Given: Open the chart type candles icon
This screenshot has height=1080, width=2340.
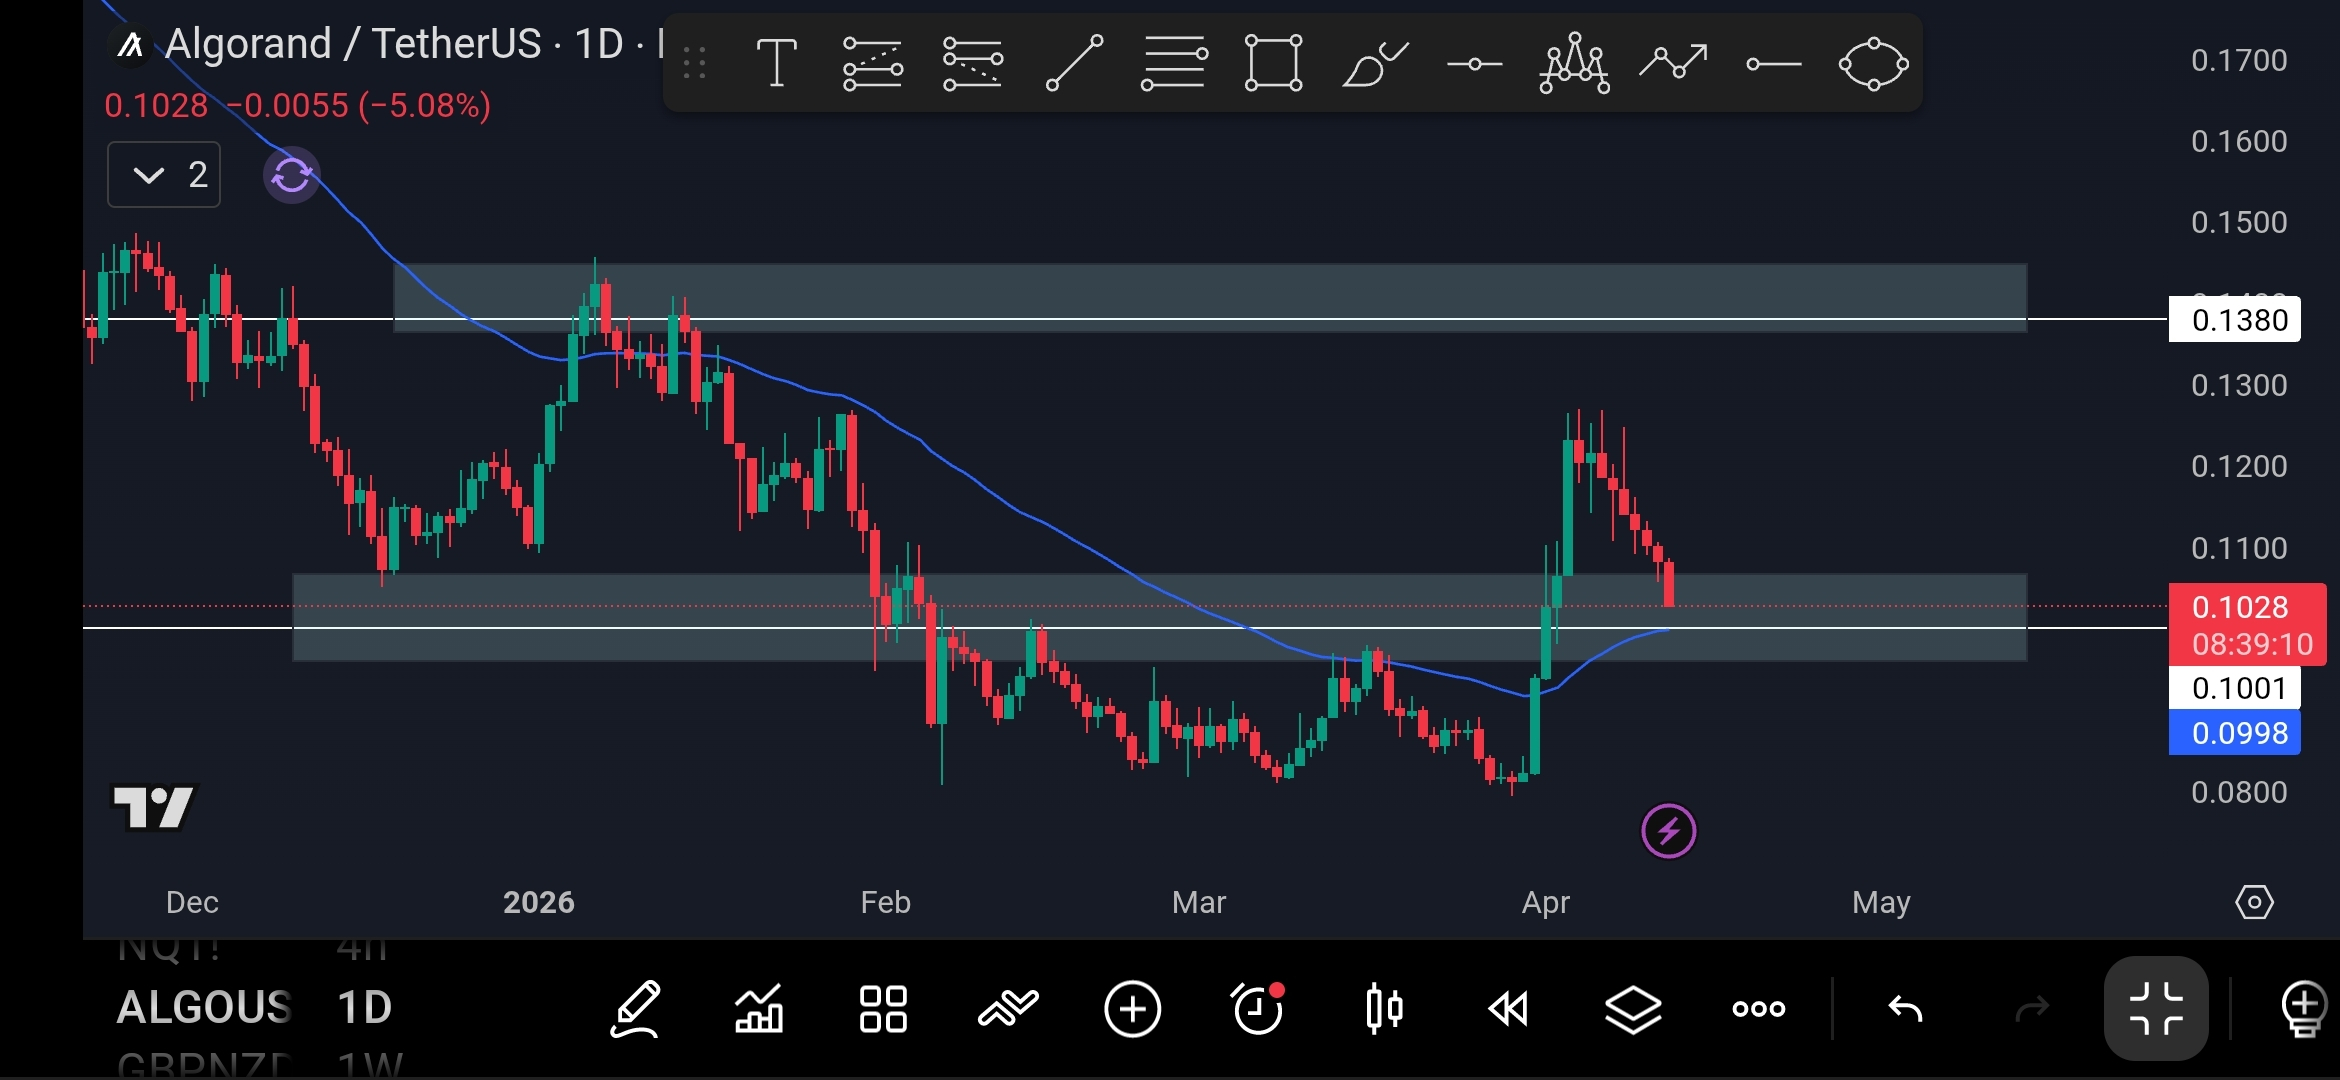Looking at the screenshot, I should 1384,1008.
